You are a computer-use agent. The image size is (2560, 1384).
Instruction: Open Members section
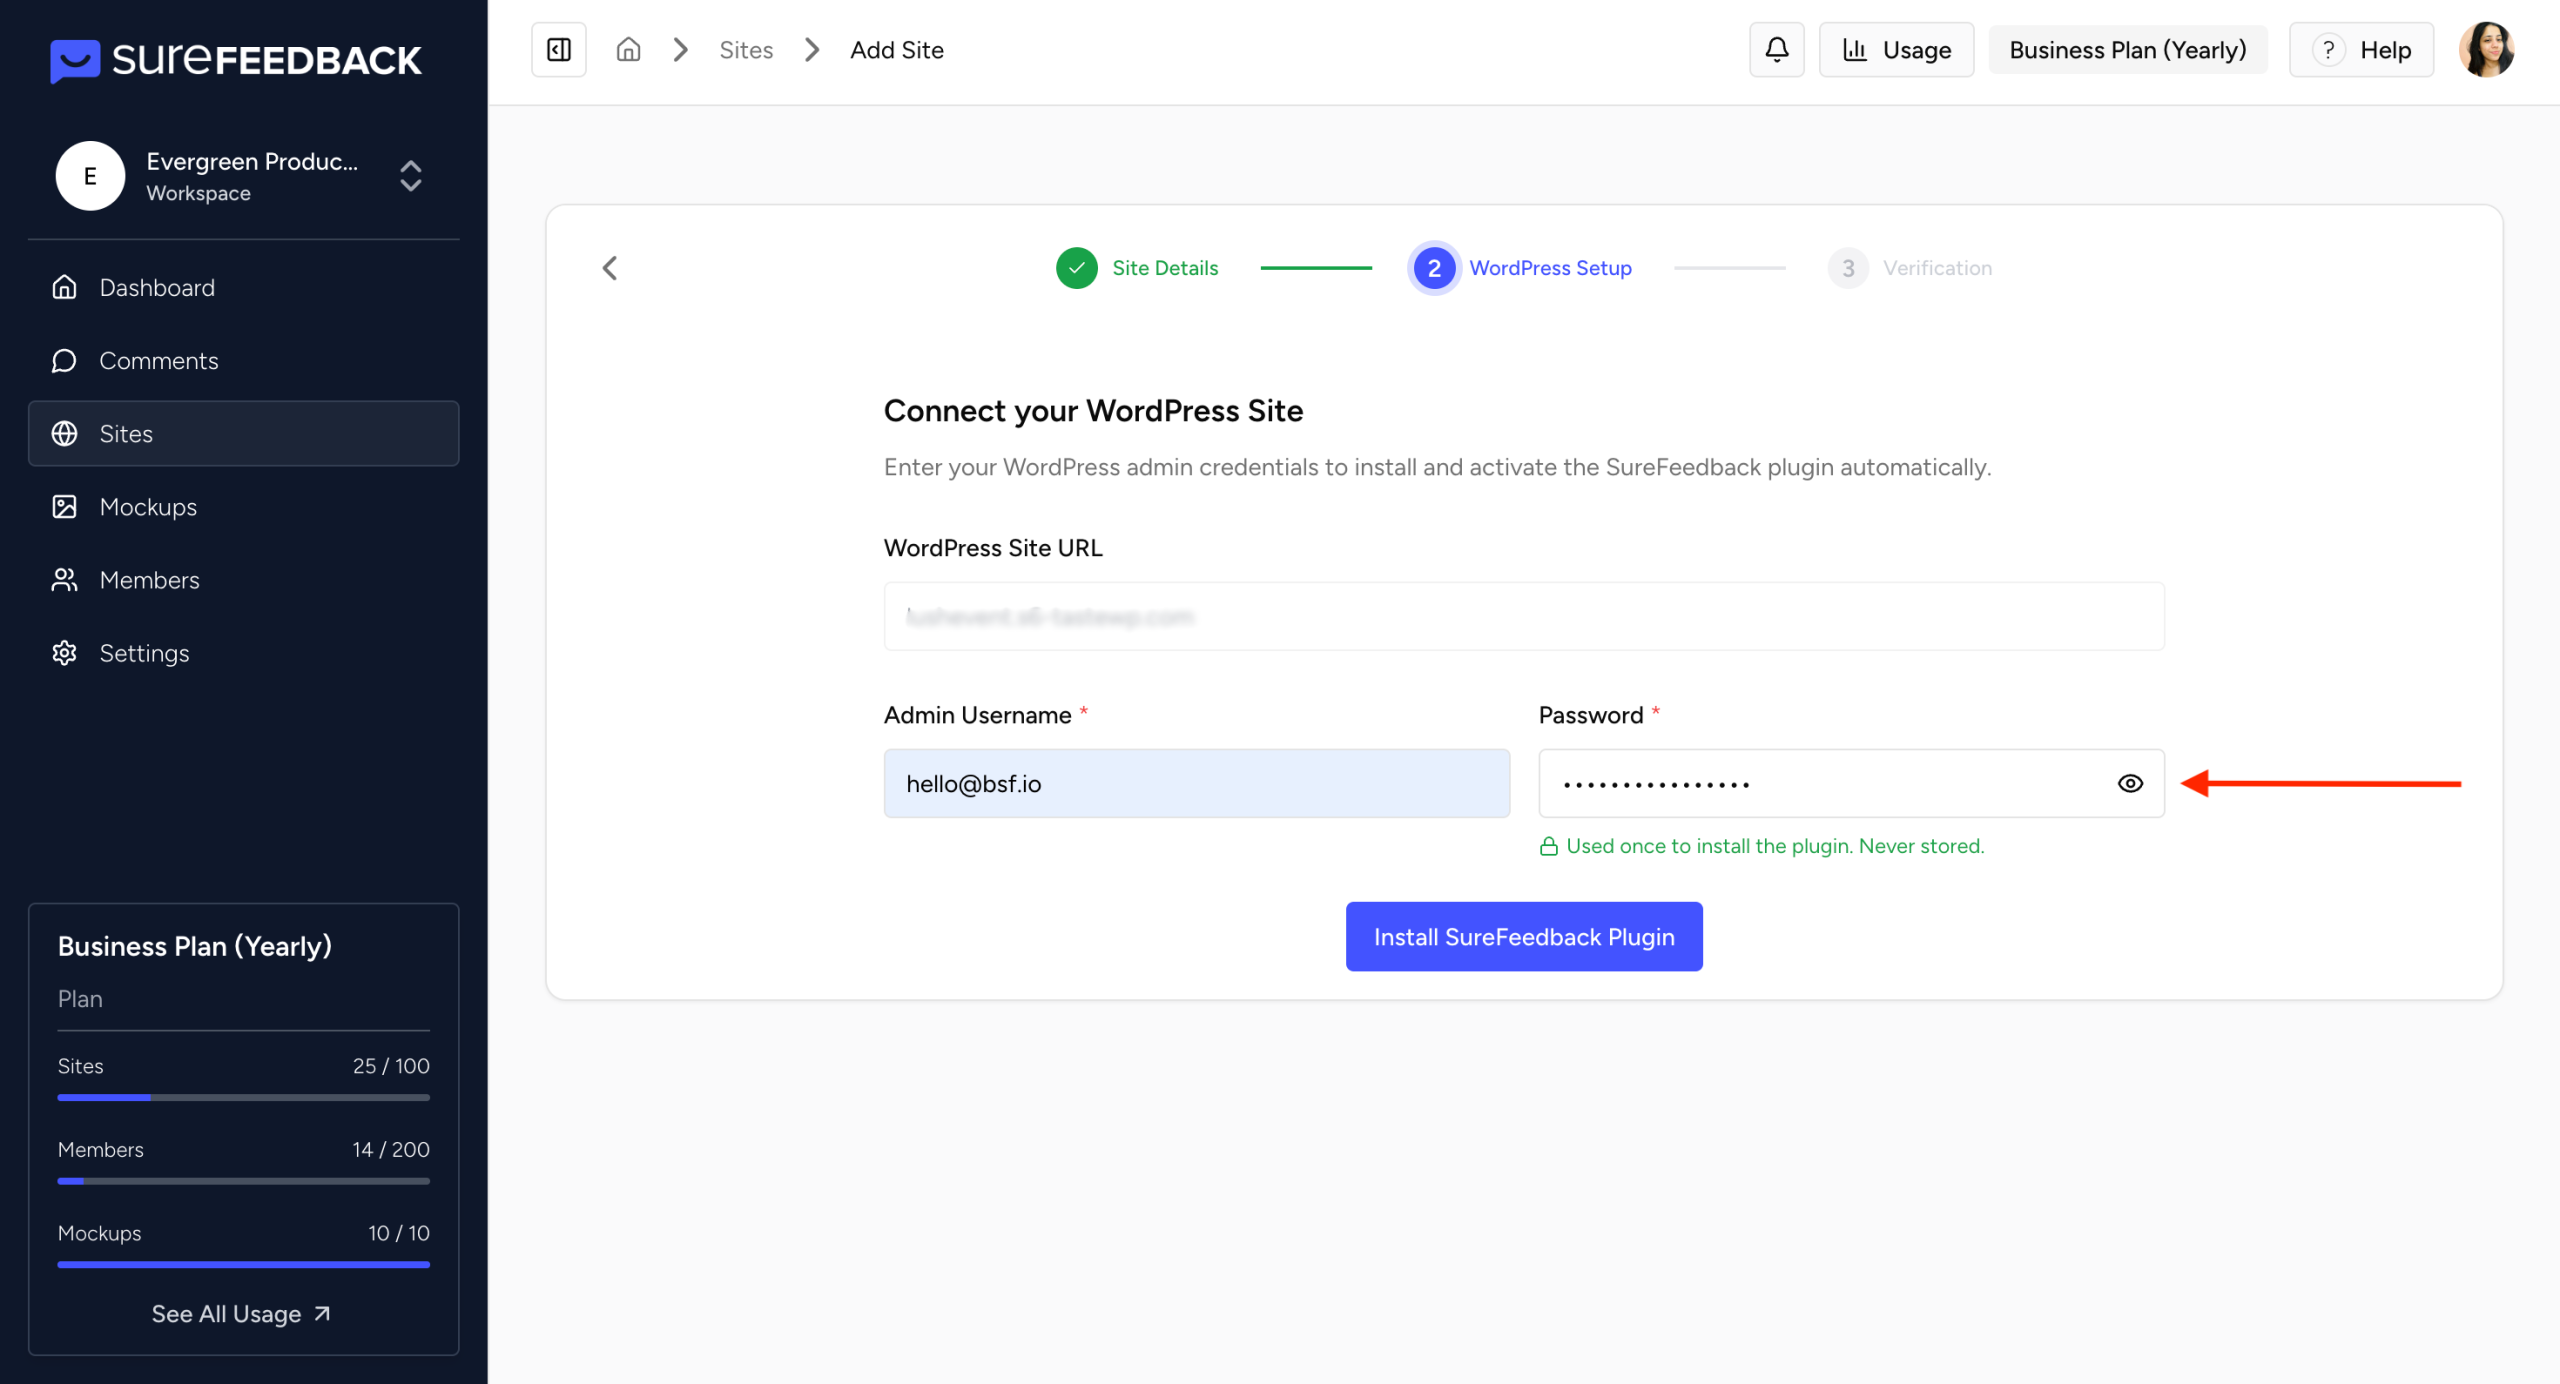(x=149, y=580)
